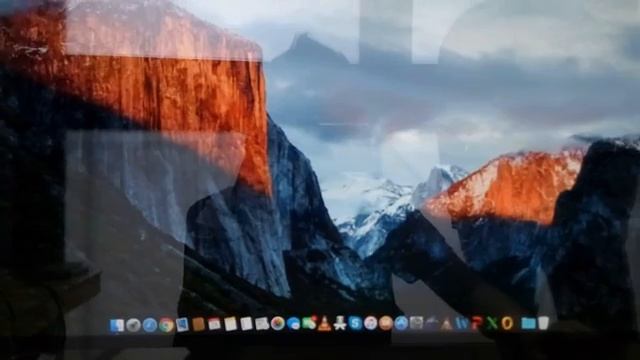
Task: Open green FaceTime icon with red badge
Action: click(309, 323)
